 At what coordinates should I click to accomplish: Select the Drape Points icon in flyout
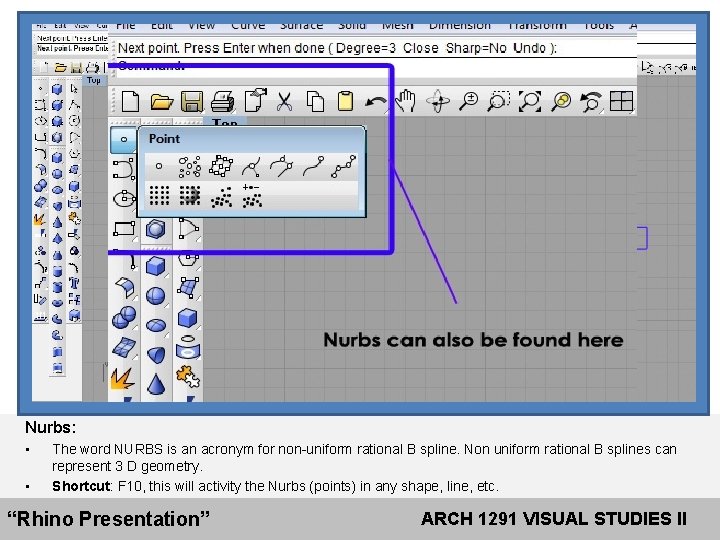(190, 196)
